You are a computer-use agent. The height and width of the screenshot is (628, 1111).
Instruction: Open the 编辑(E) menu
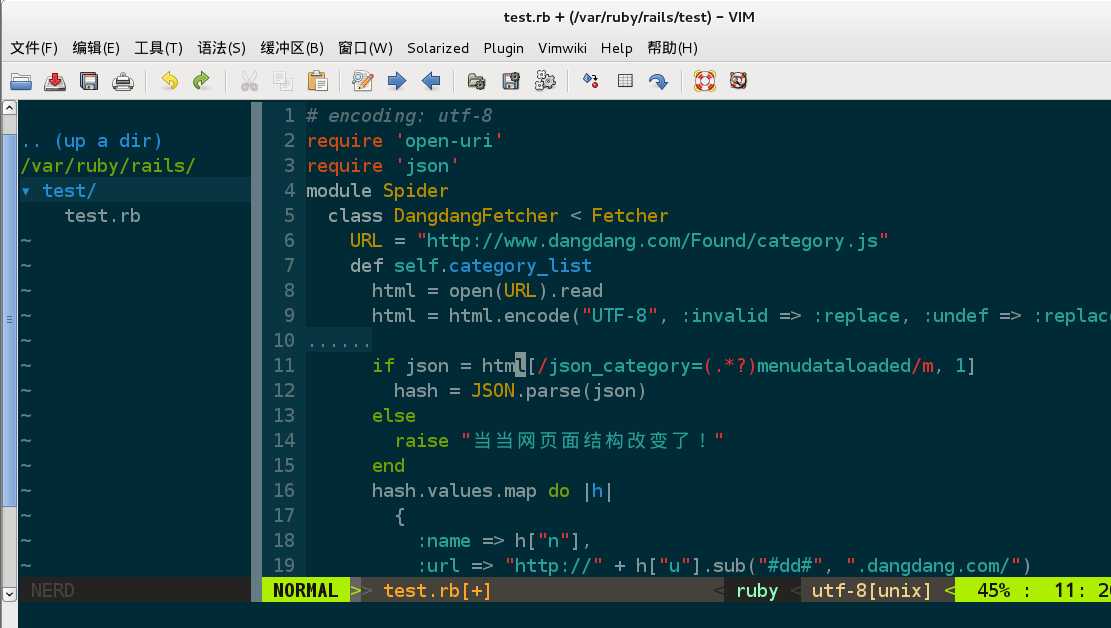click(x=96, y=48)
